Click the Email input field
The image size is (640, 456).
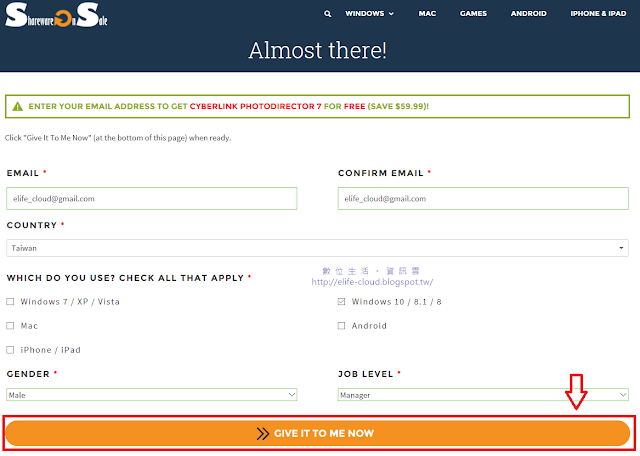coord(152,198)
